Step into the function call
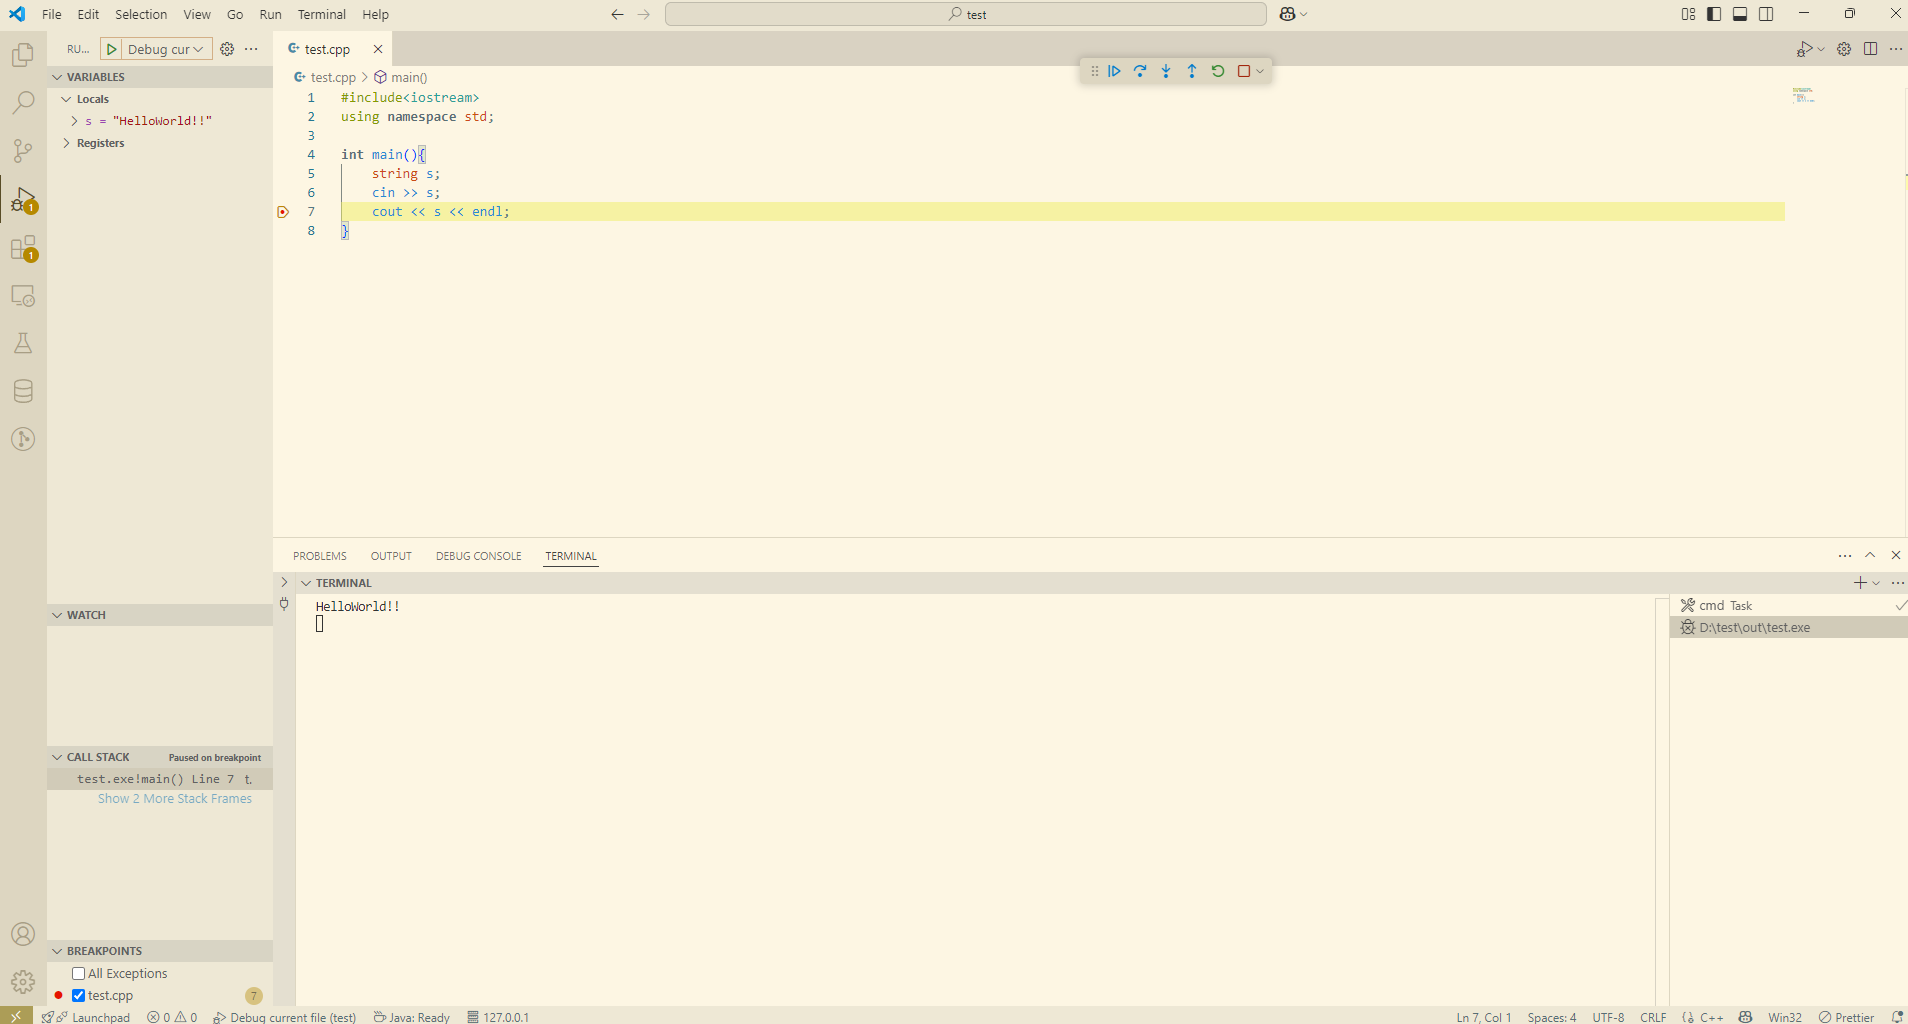The width and height of the screenshot is (1908, 1024). 1165,71
